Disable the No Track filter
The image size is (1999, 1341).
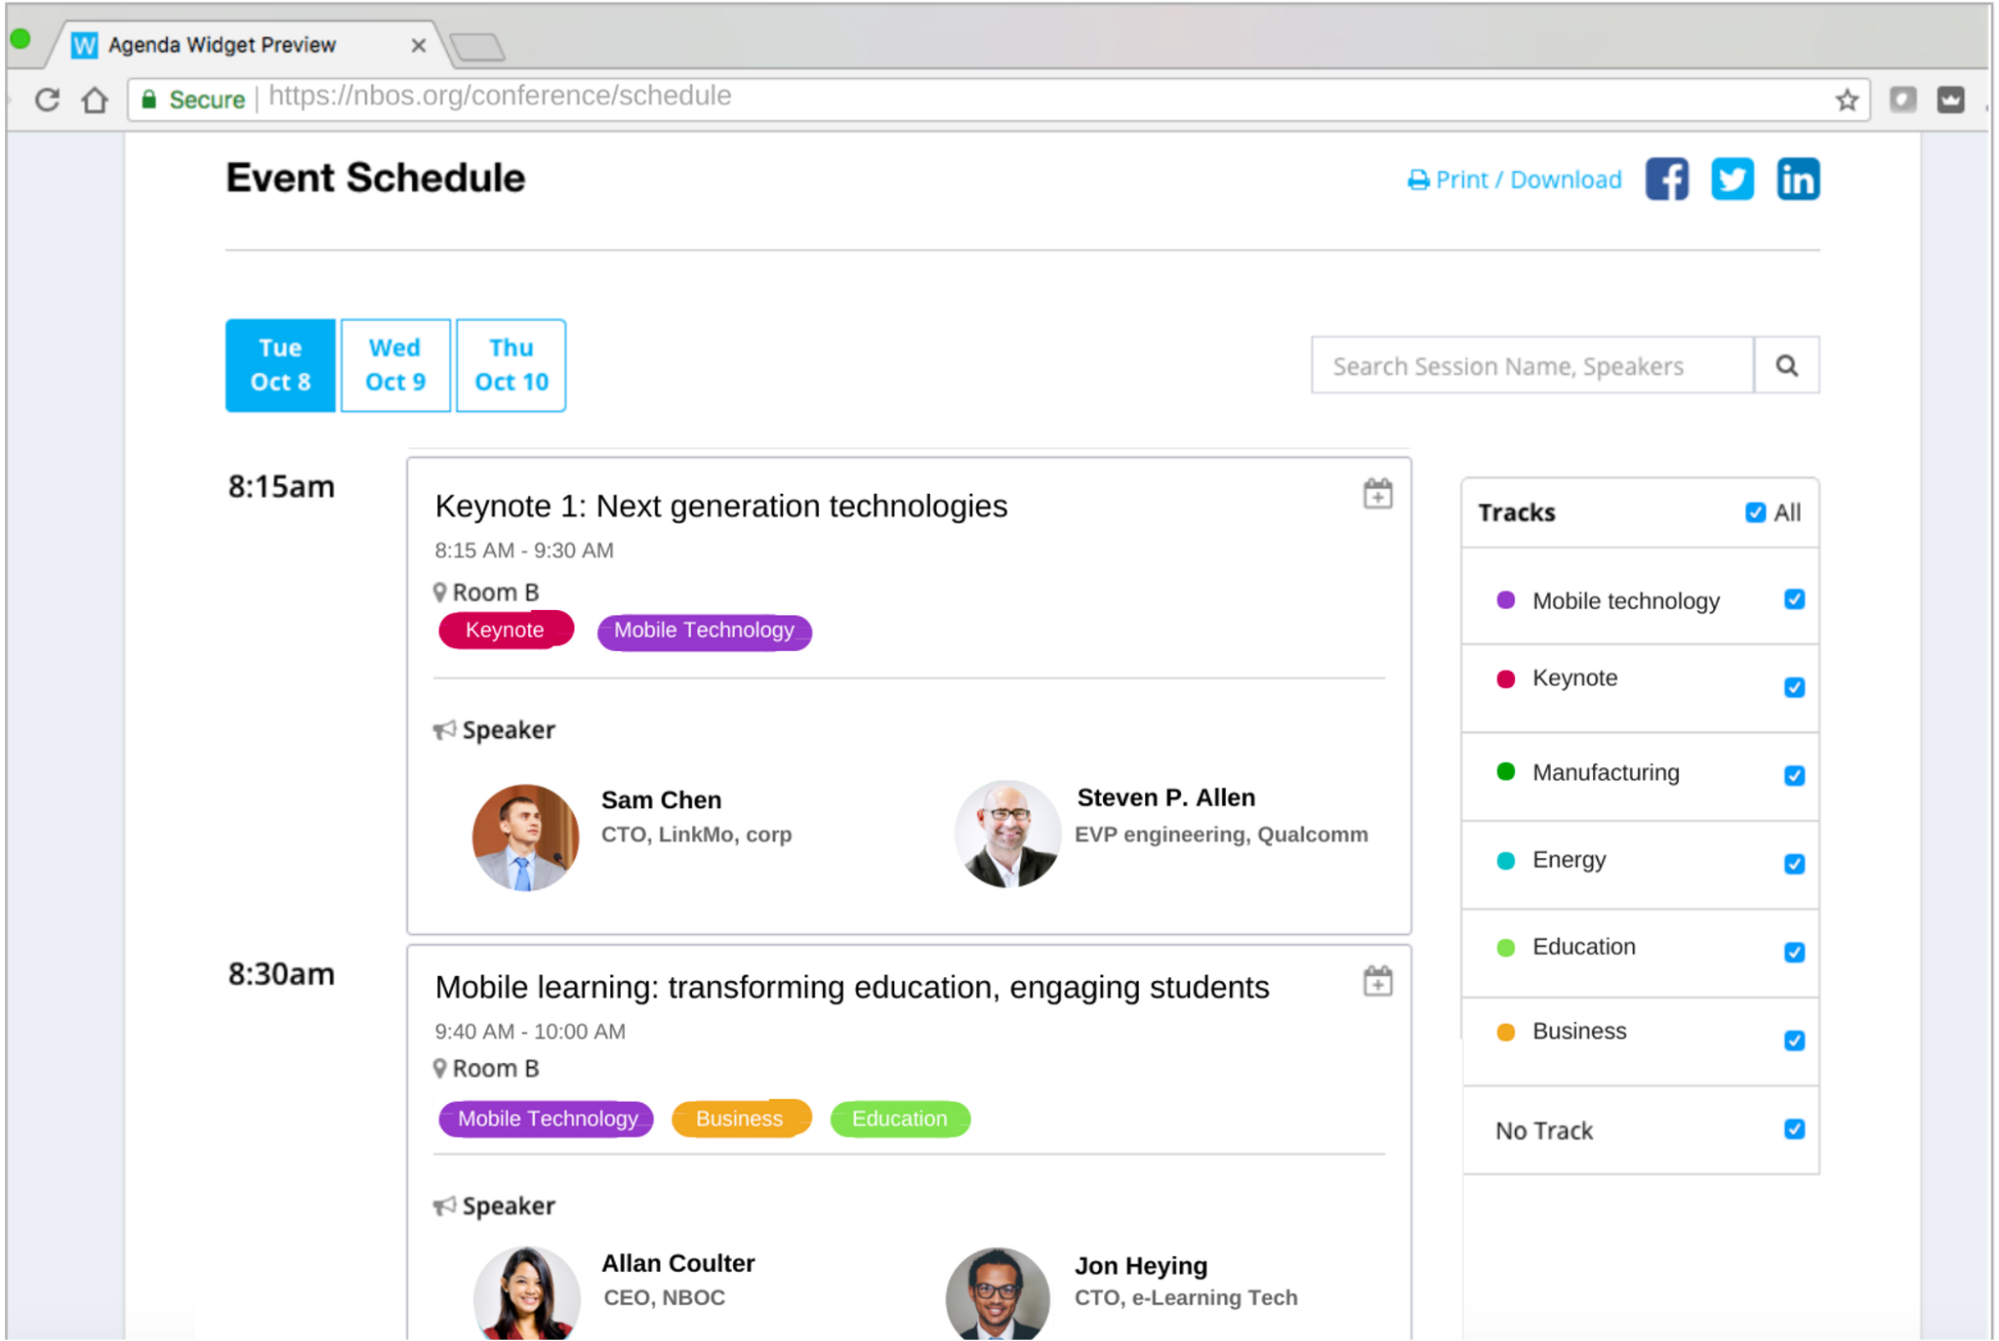(x=1795, y=1128)
